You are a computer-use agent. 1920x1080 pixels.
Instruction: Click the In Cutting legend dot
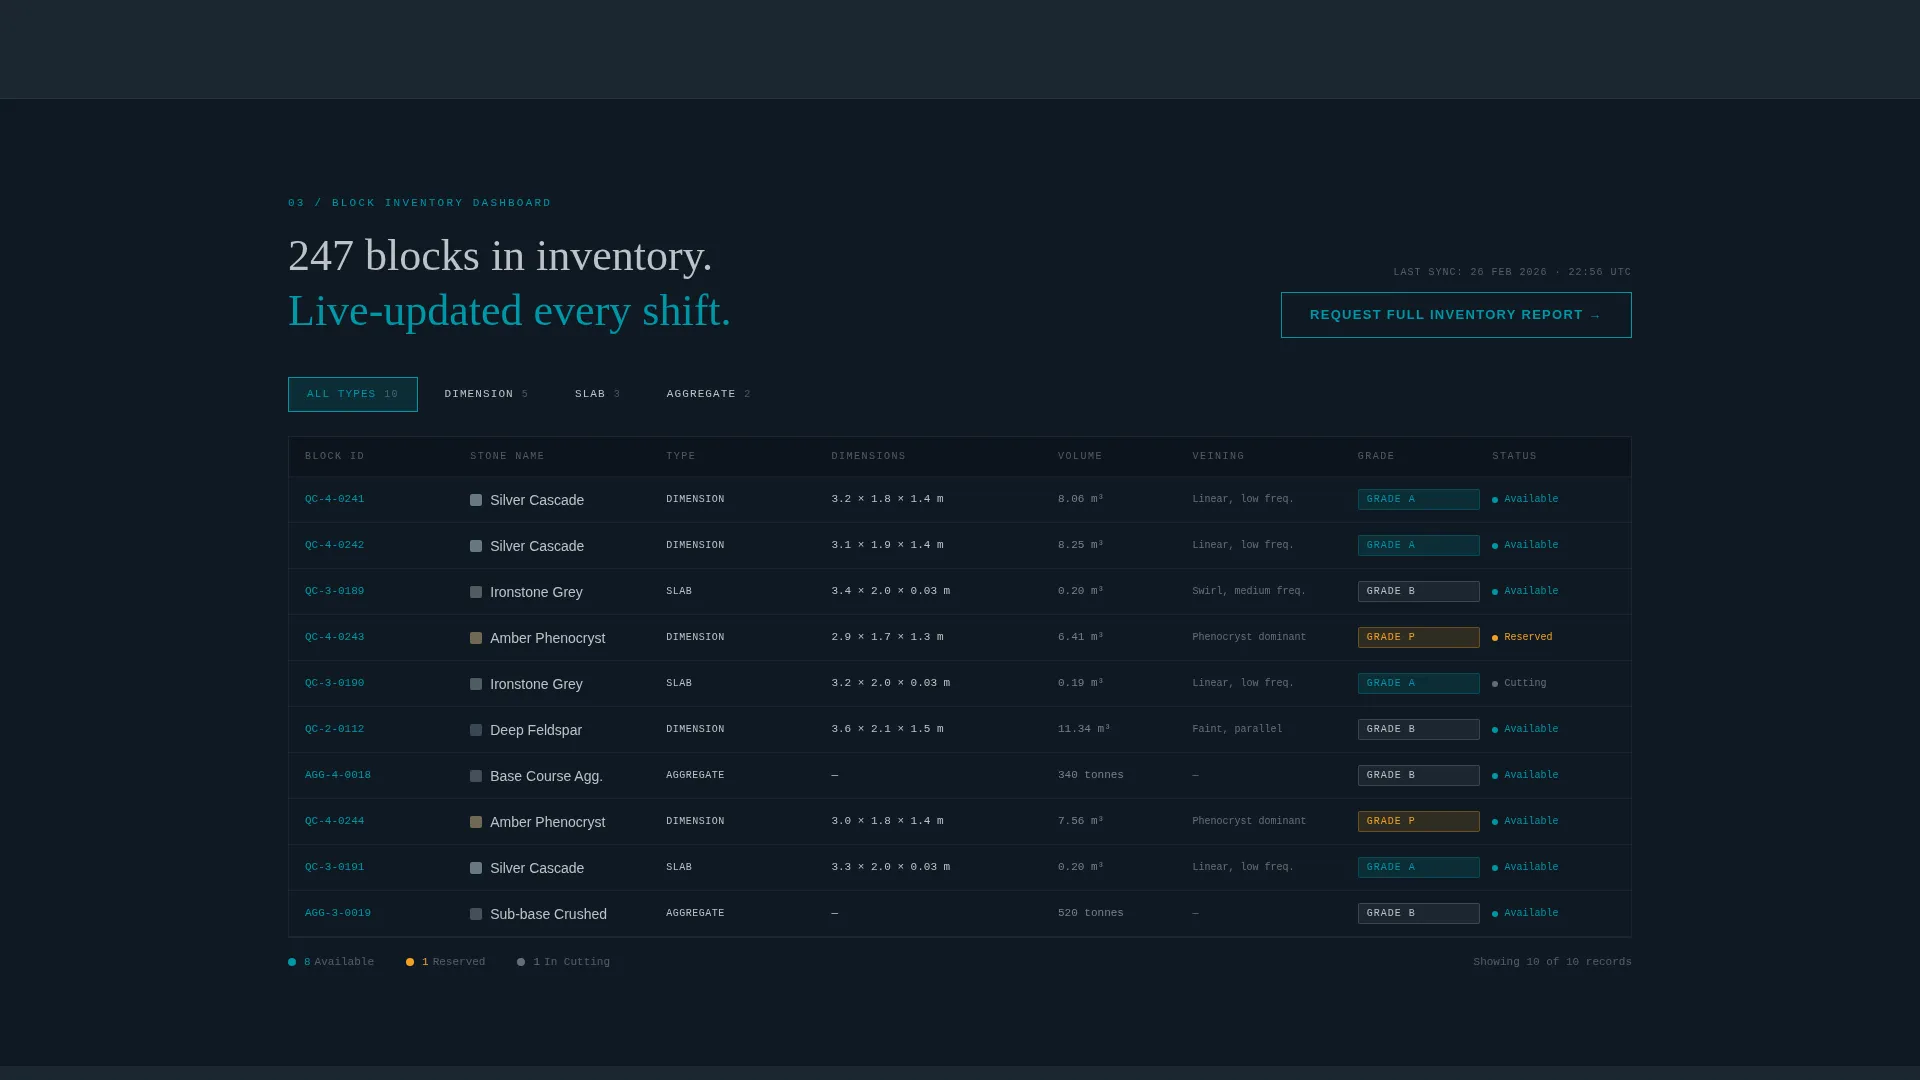pos(521,962)
